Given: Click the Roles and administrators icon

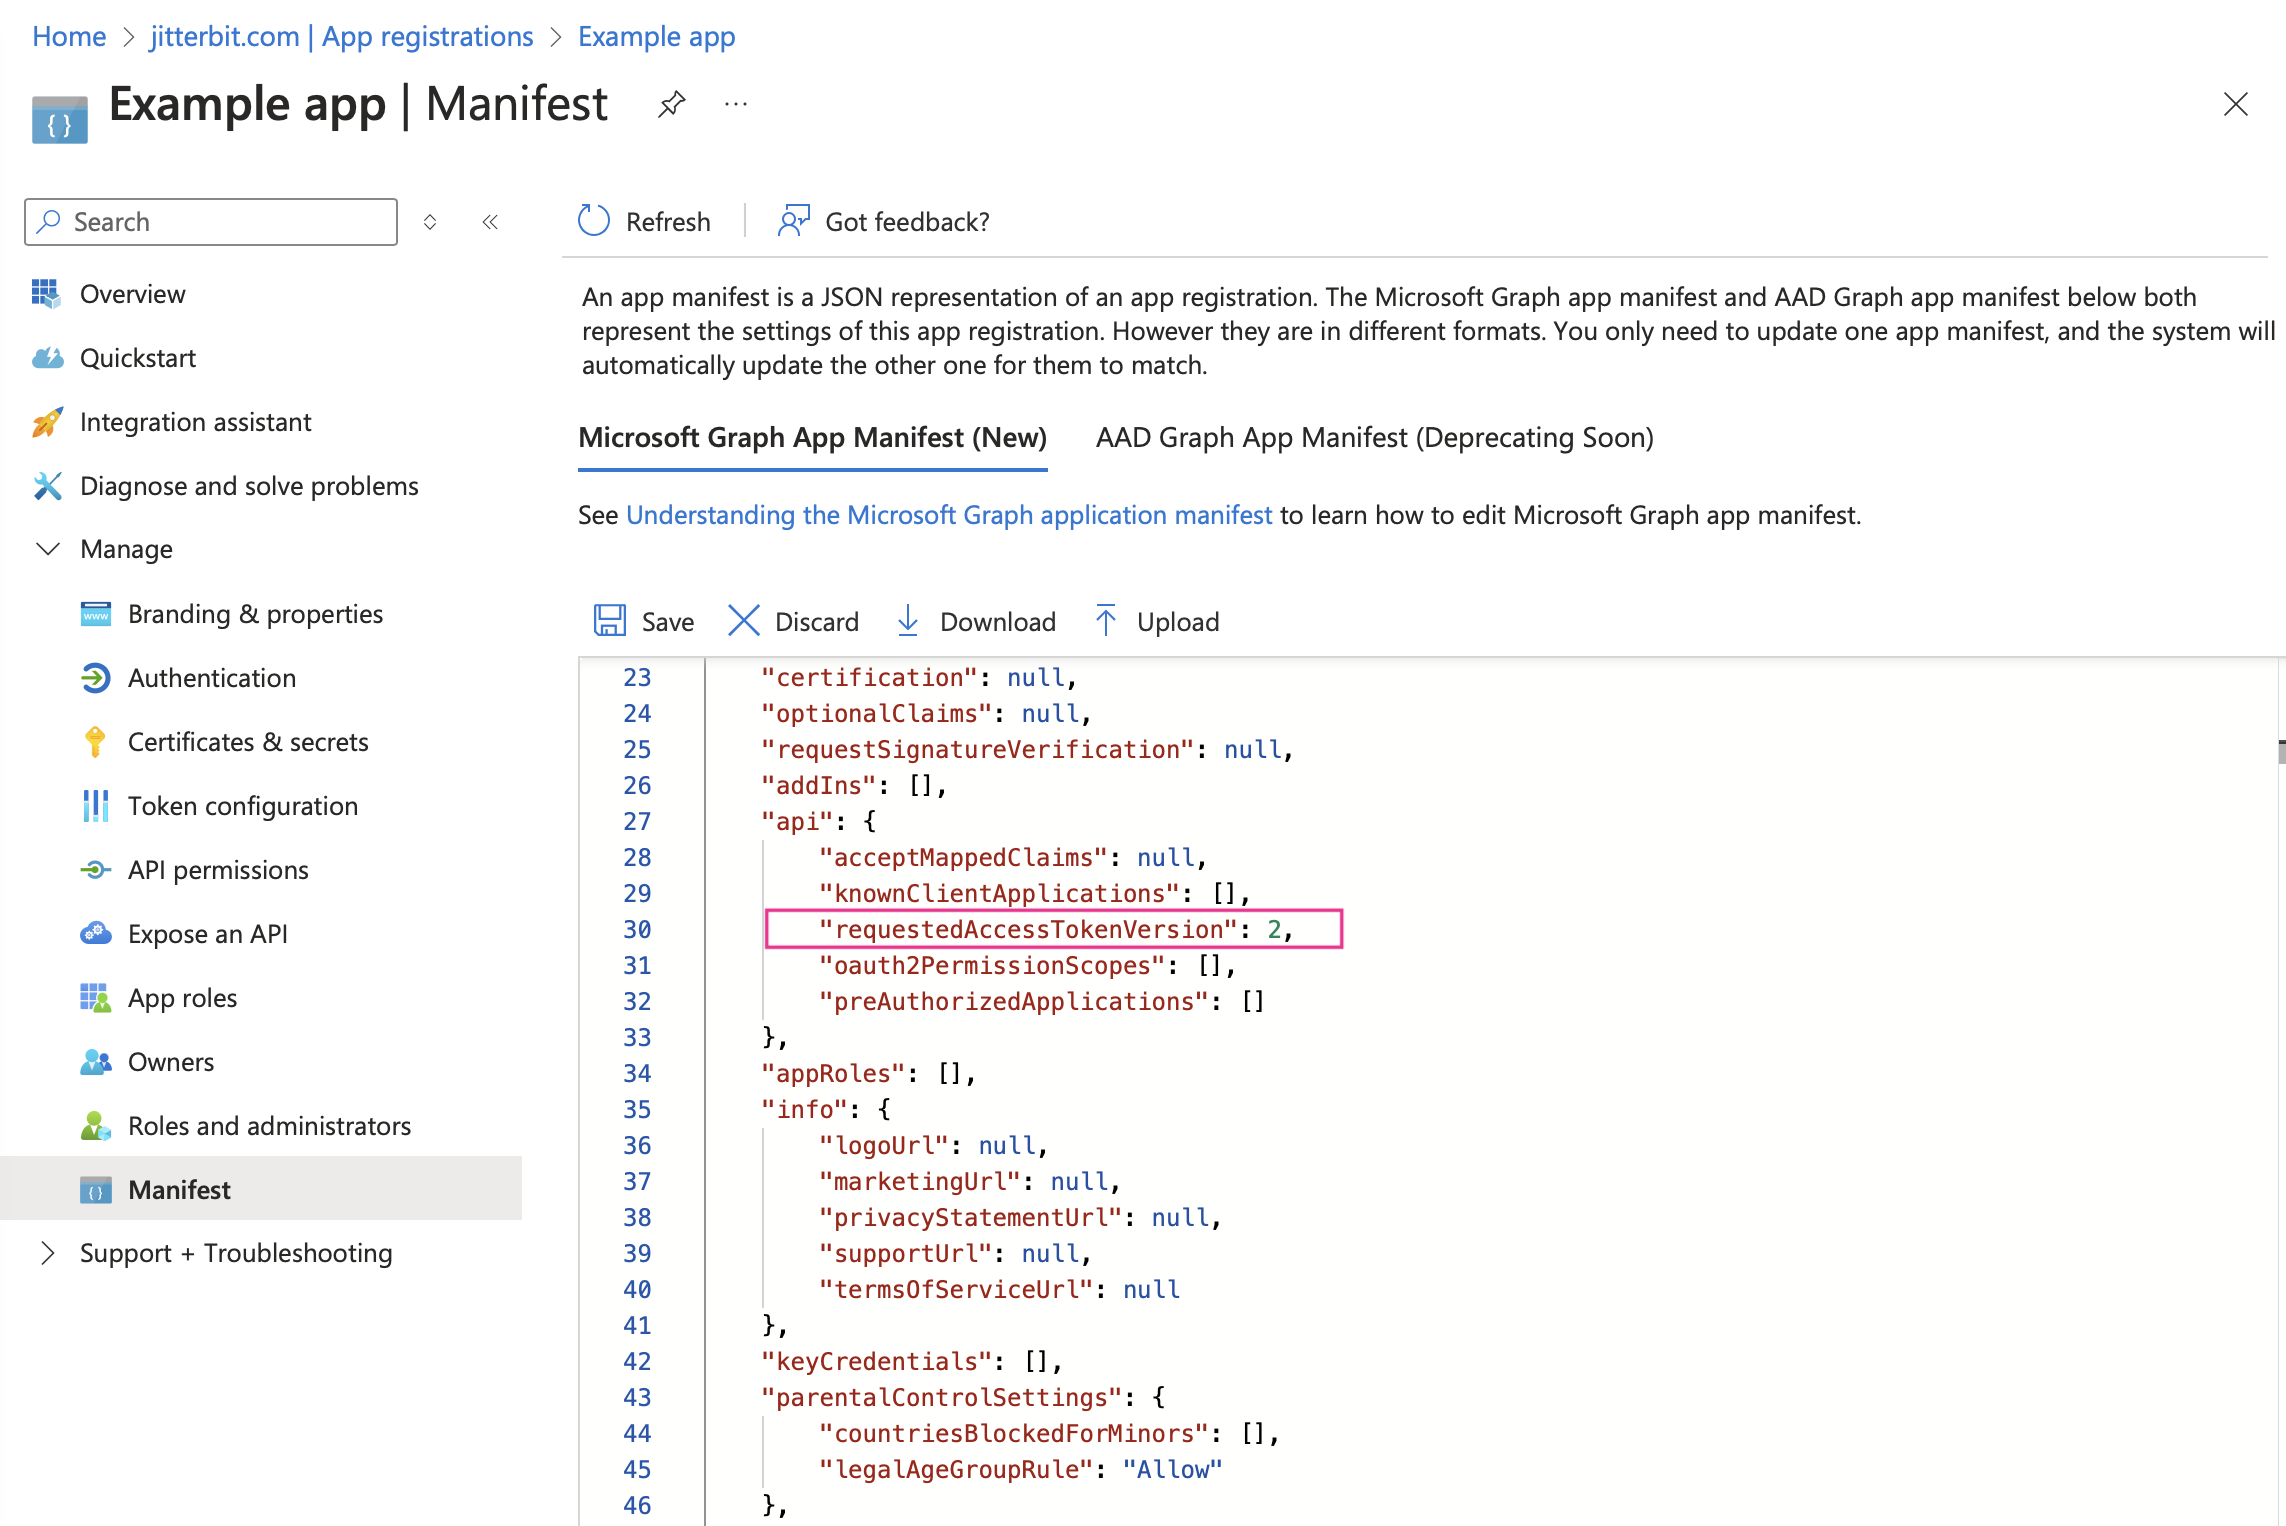Looking at the screenshot, I should (x=95, y=1126).
